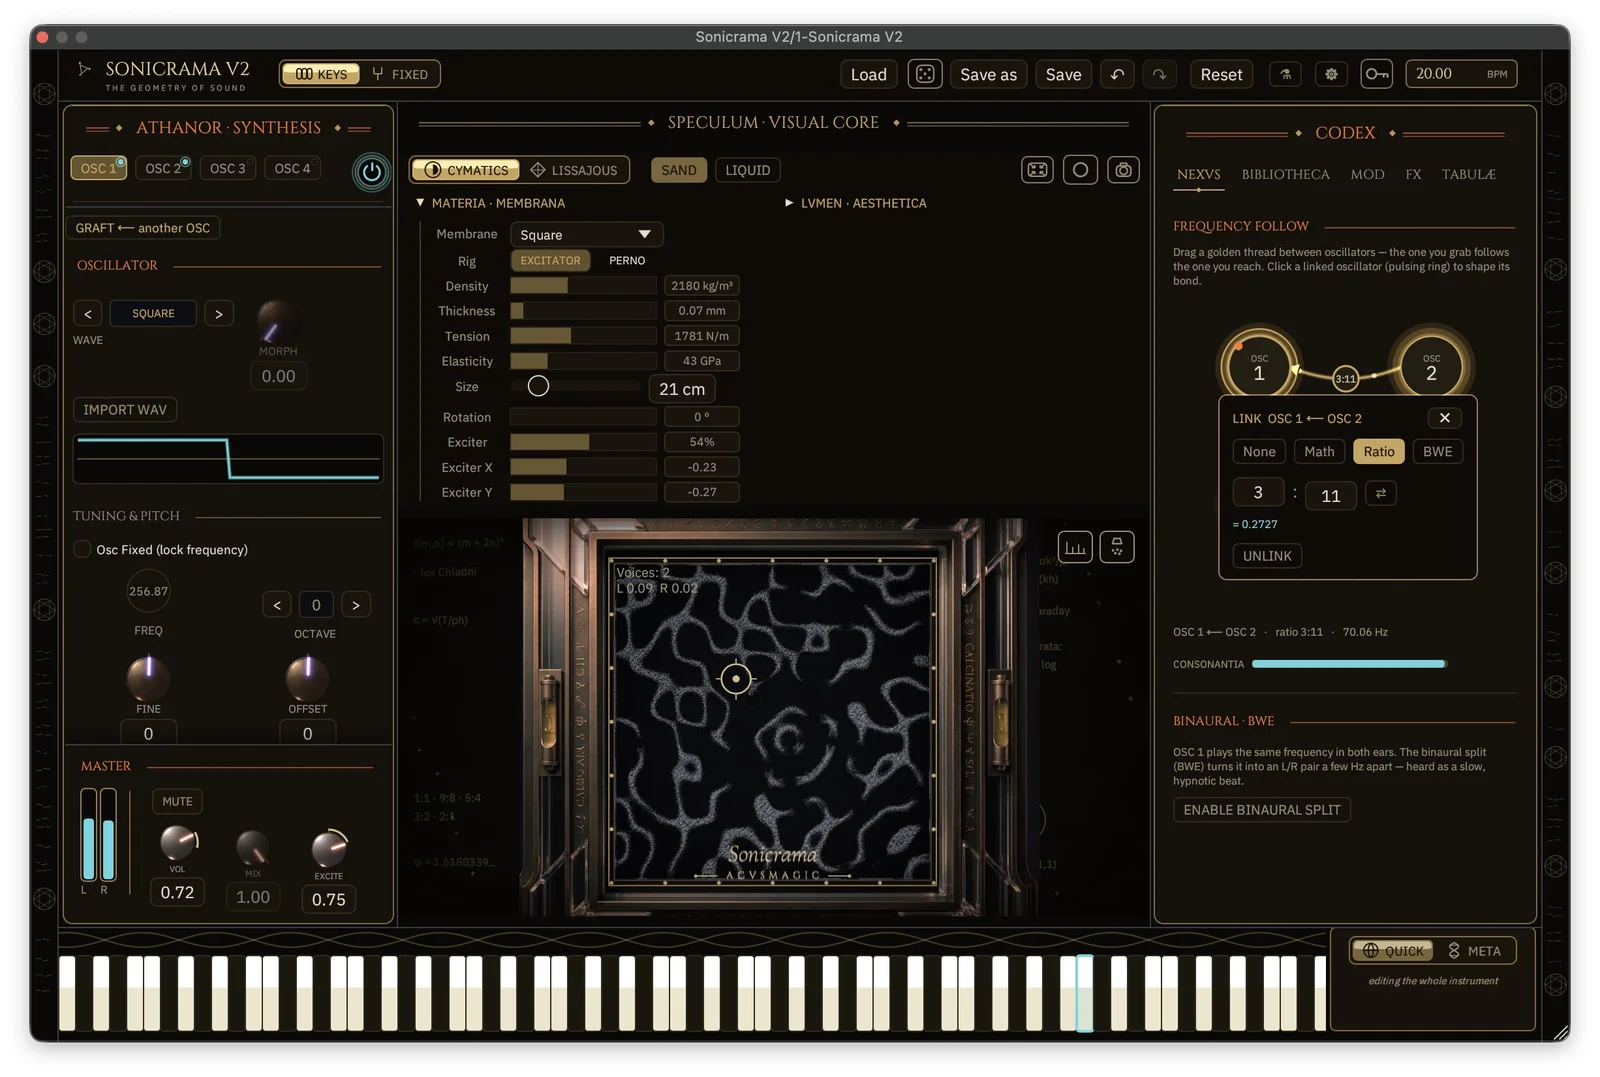Undo the last change
This screenshot has height=1077, width=1600.
click(1117, 74)
